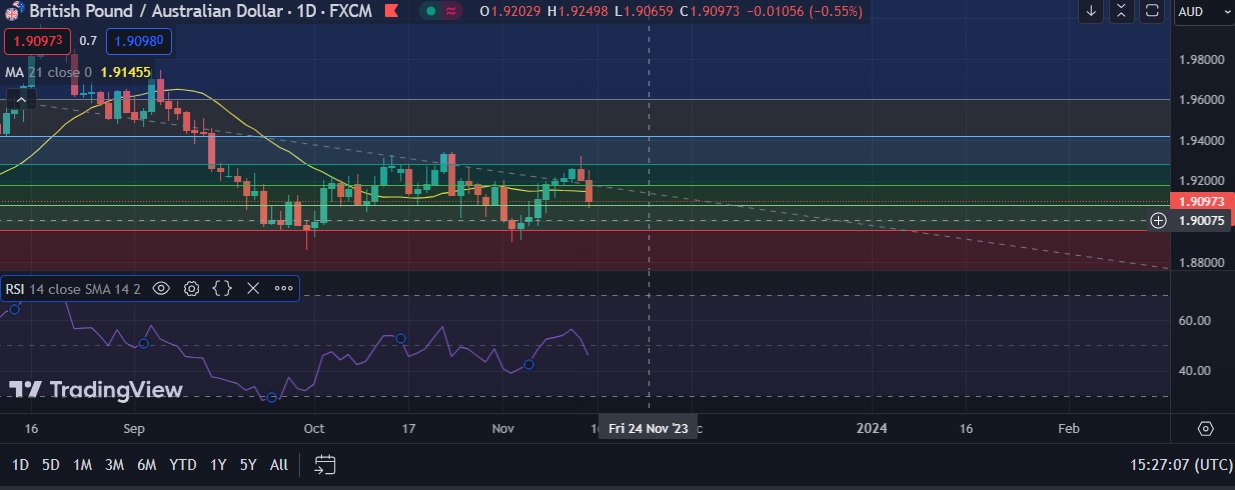Click the 2024 time axis label
Screen dimensions: 1235x490
[873, 428]
